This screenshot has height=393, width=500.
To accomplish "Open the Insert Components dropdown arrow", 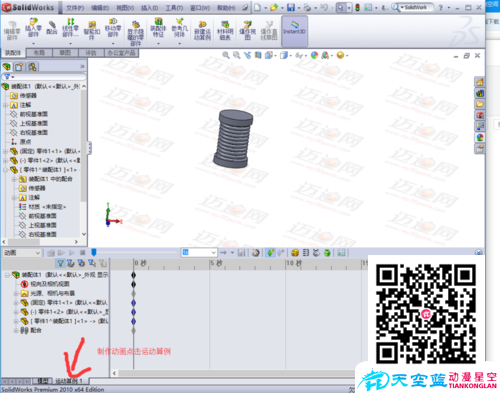I will [x=33, y=44].
